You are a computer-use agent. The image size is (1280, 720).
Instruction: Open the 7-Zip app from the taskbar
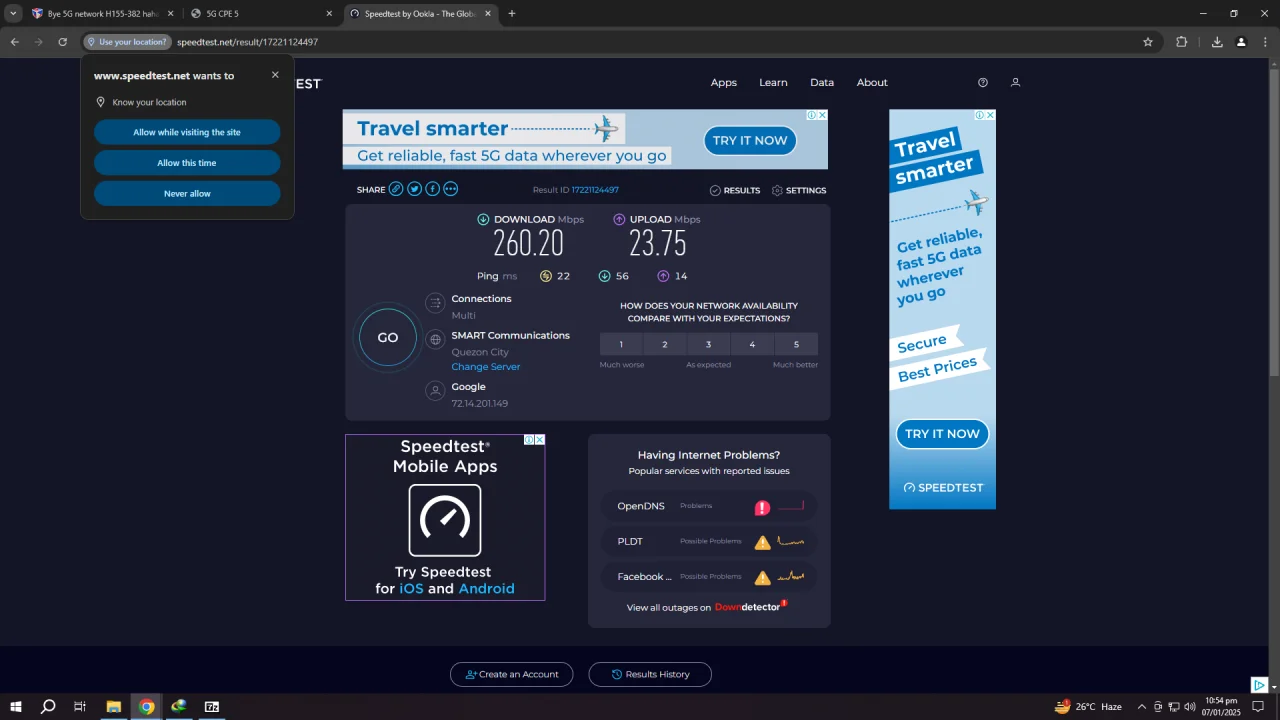click(212, 707)
